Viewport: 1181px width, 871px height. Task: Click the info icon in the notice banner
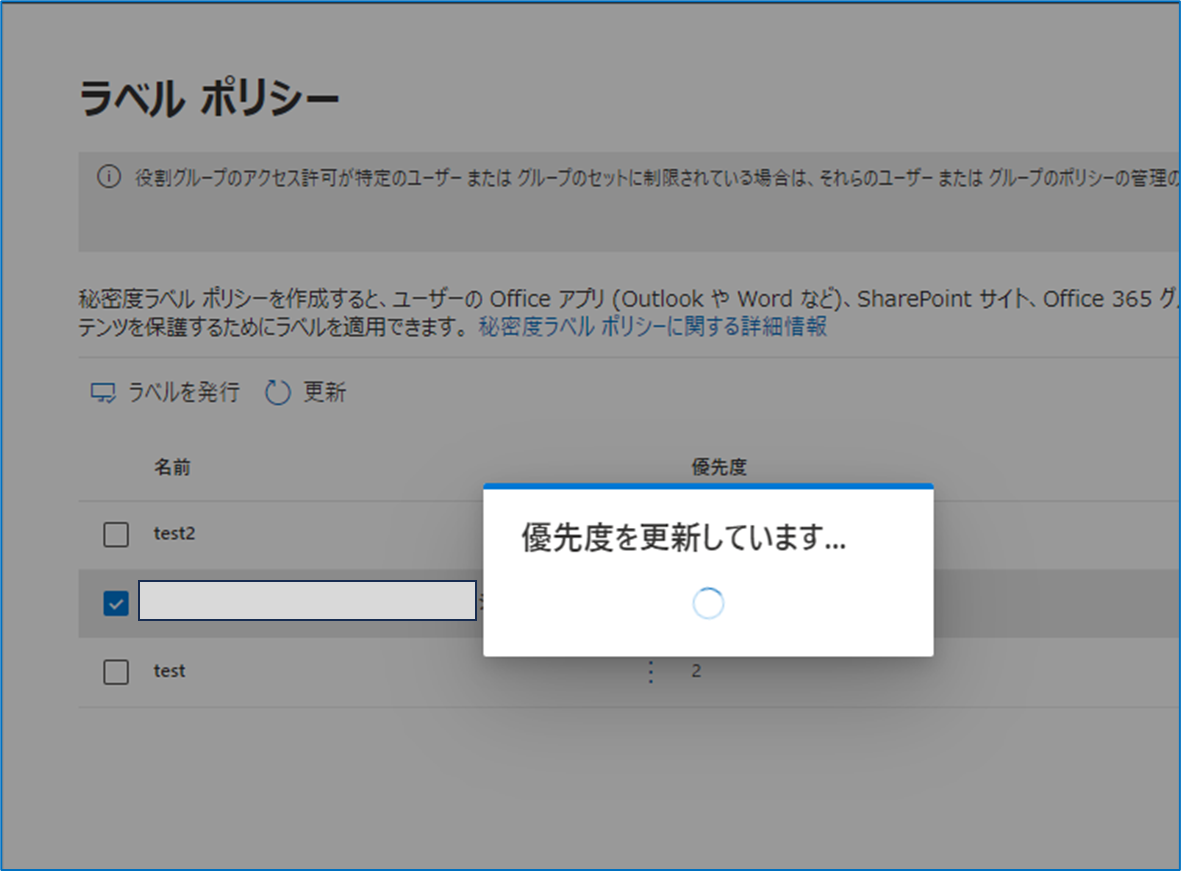109,177
